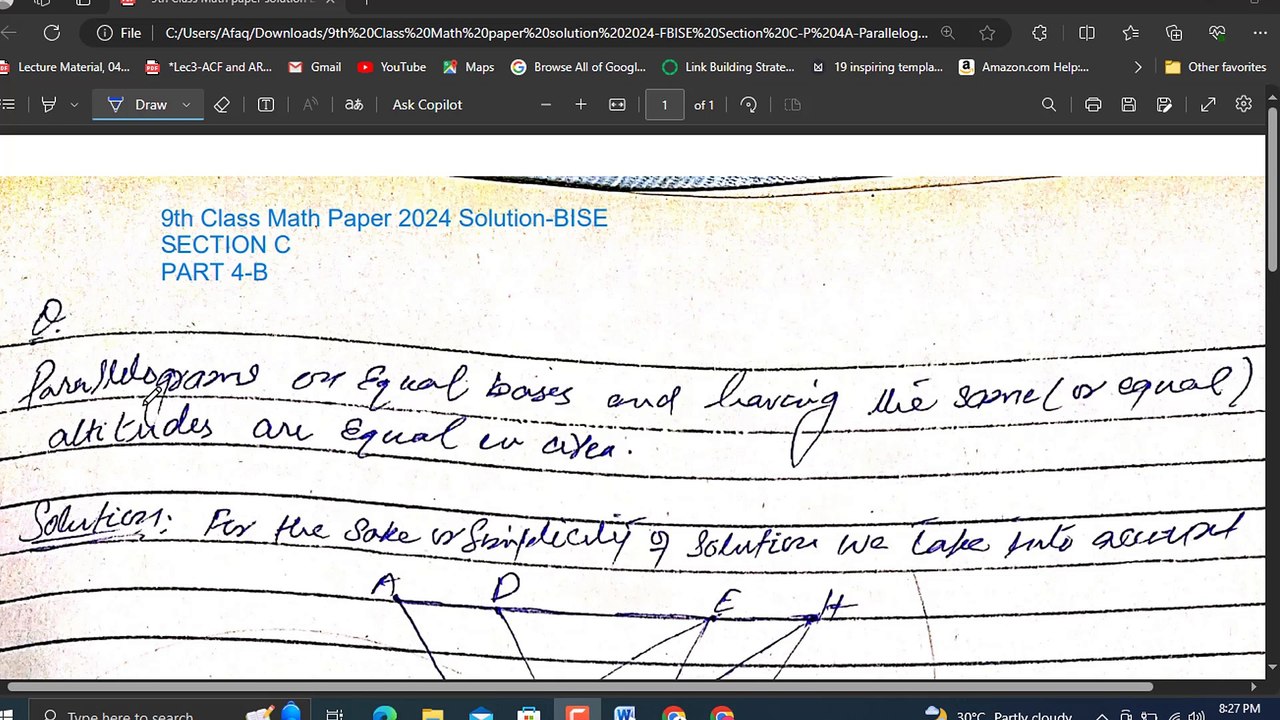Click the address bar zoom icon
This screenshot has height=720, width=1280.
[x=948, y=33]
